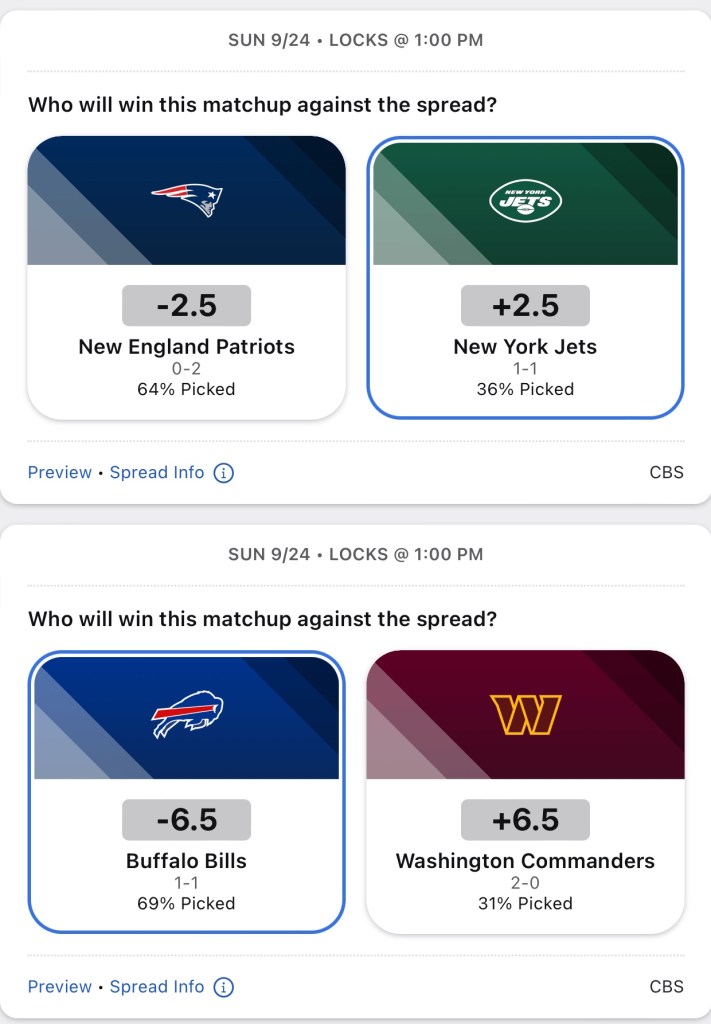Open Preview link for Bills vs Commanders
Viewport: 711px width, 1024px height.
(59, 987)
